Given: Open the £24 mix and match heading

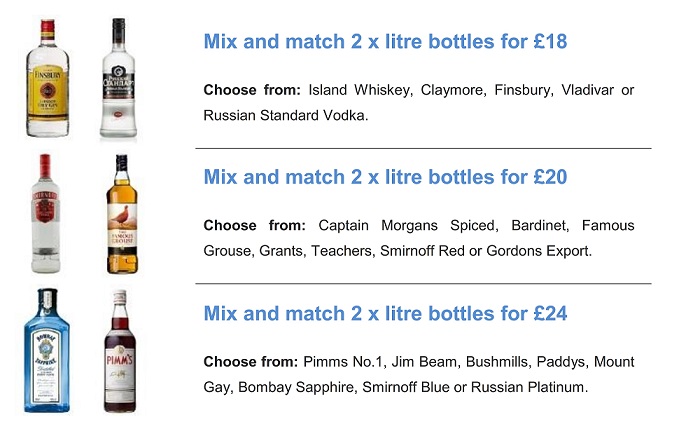Looking at the screenshot, I should click(385, 313).
